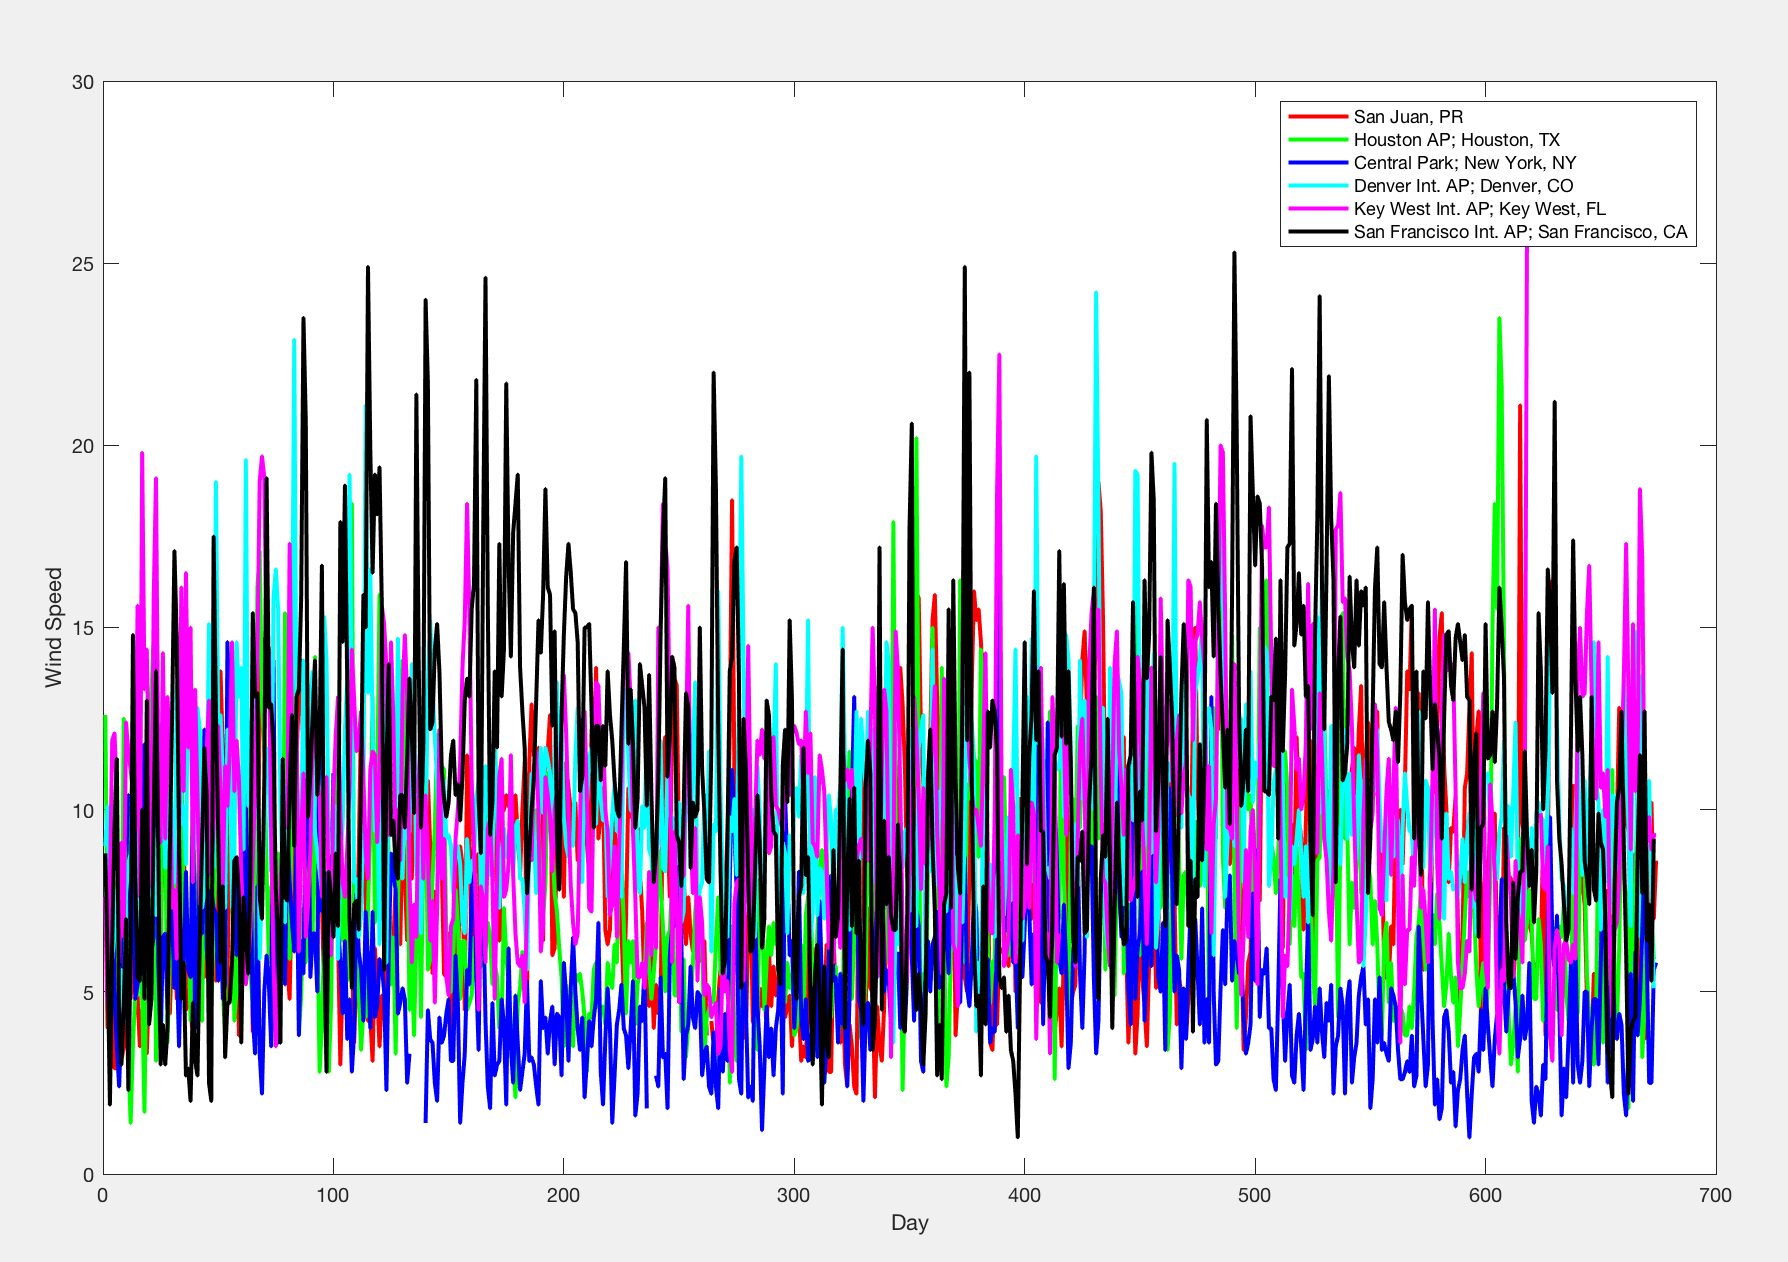Click the x-axis tick label 100
Screen dimensions: 1788x1262
point(333,1195)
